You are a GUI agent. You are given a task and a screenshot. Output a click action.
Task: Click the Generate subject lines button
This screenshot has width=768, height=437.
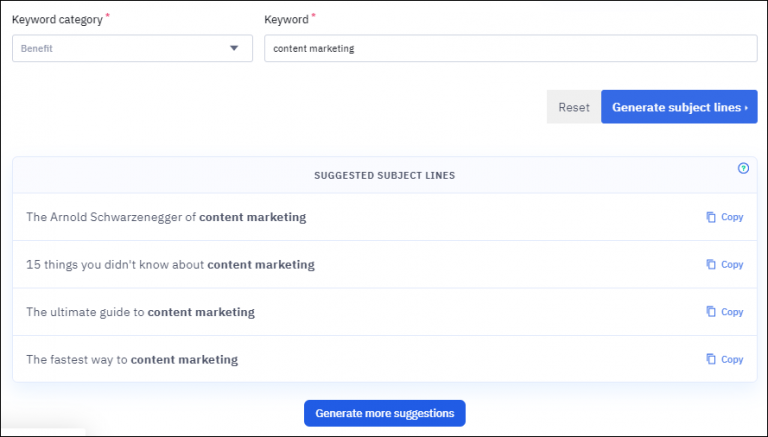click(679, 107)
